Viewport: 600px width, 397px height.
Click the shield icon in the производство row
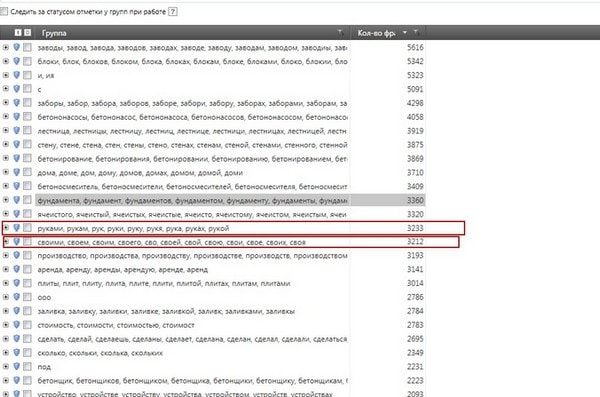point(16,255)
